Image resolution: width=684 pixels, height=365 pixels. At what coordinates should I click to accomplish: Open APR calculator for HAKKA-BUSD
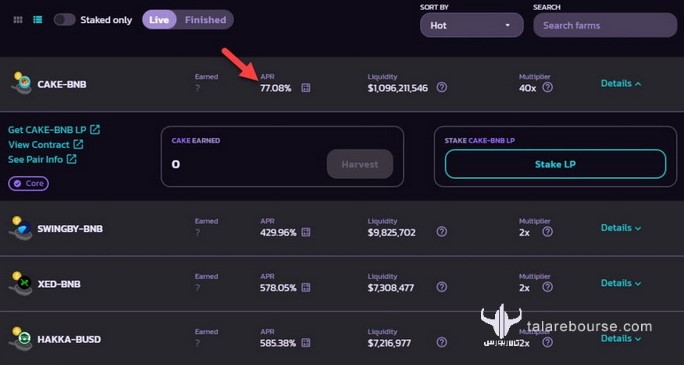(306, 343)
